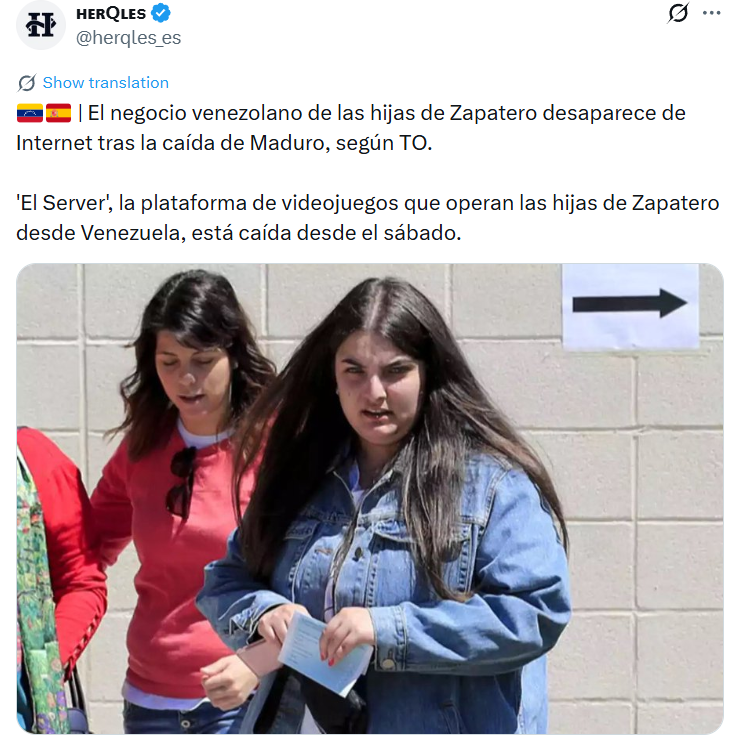Screen dimensions: 738x753
Task: Click the black arrow sign in photo
Action: [630, 303]
